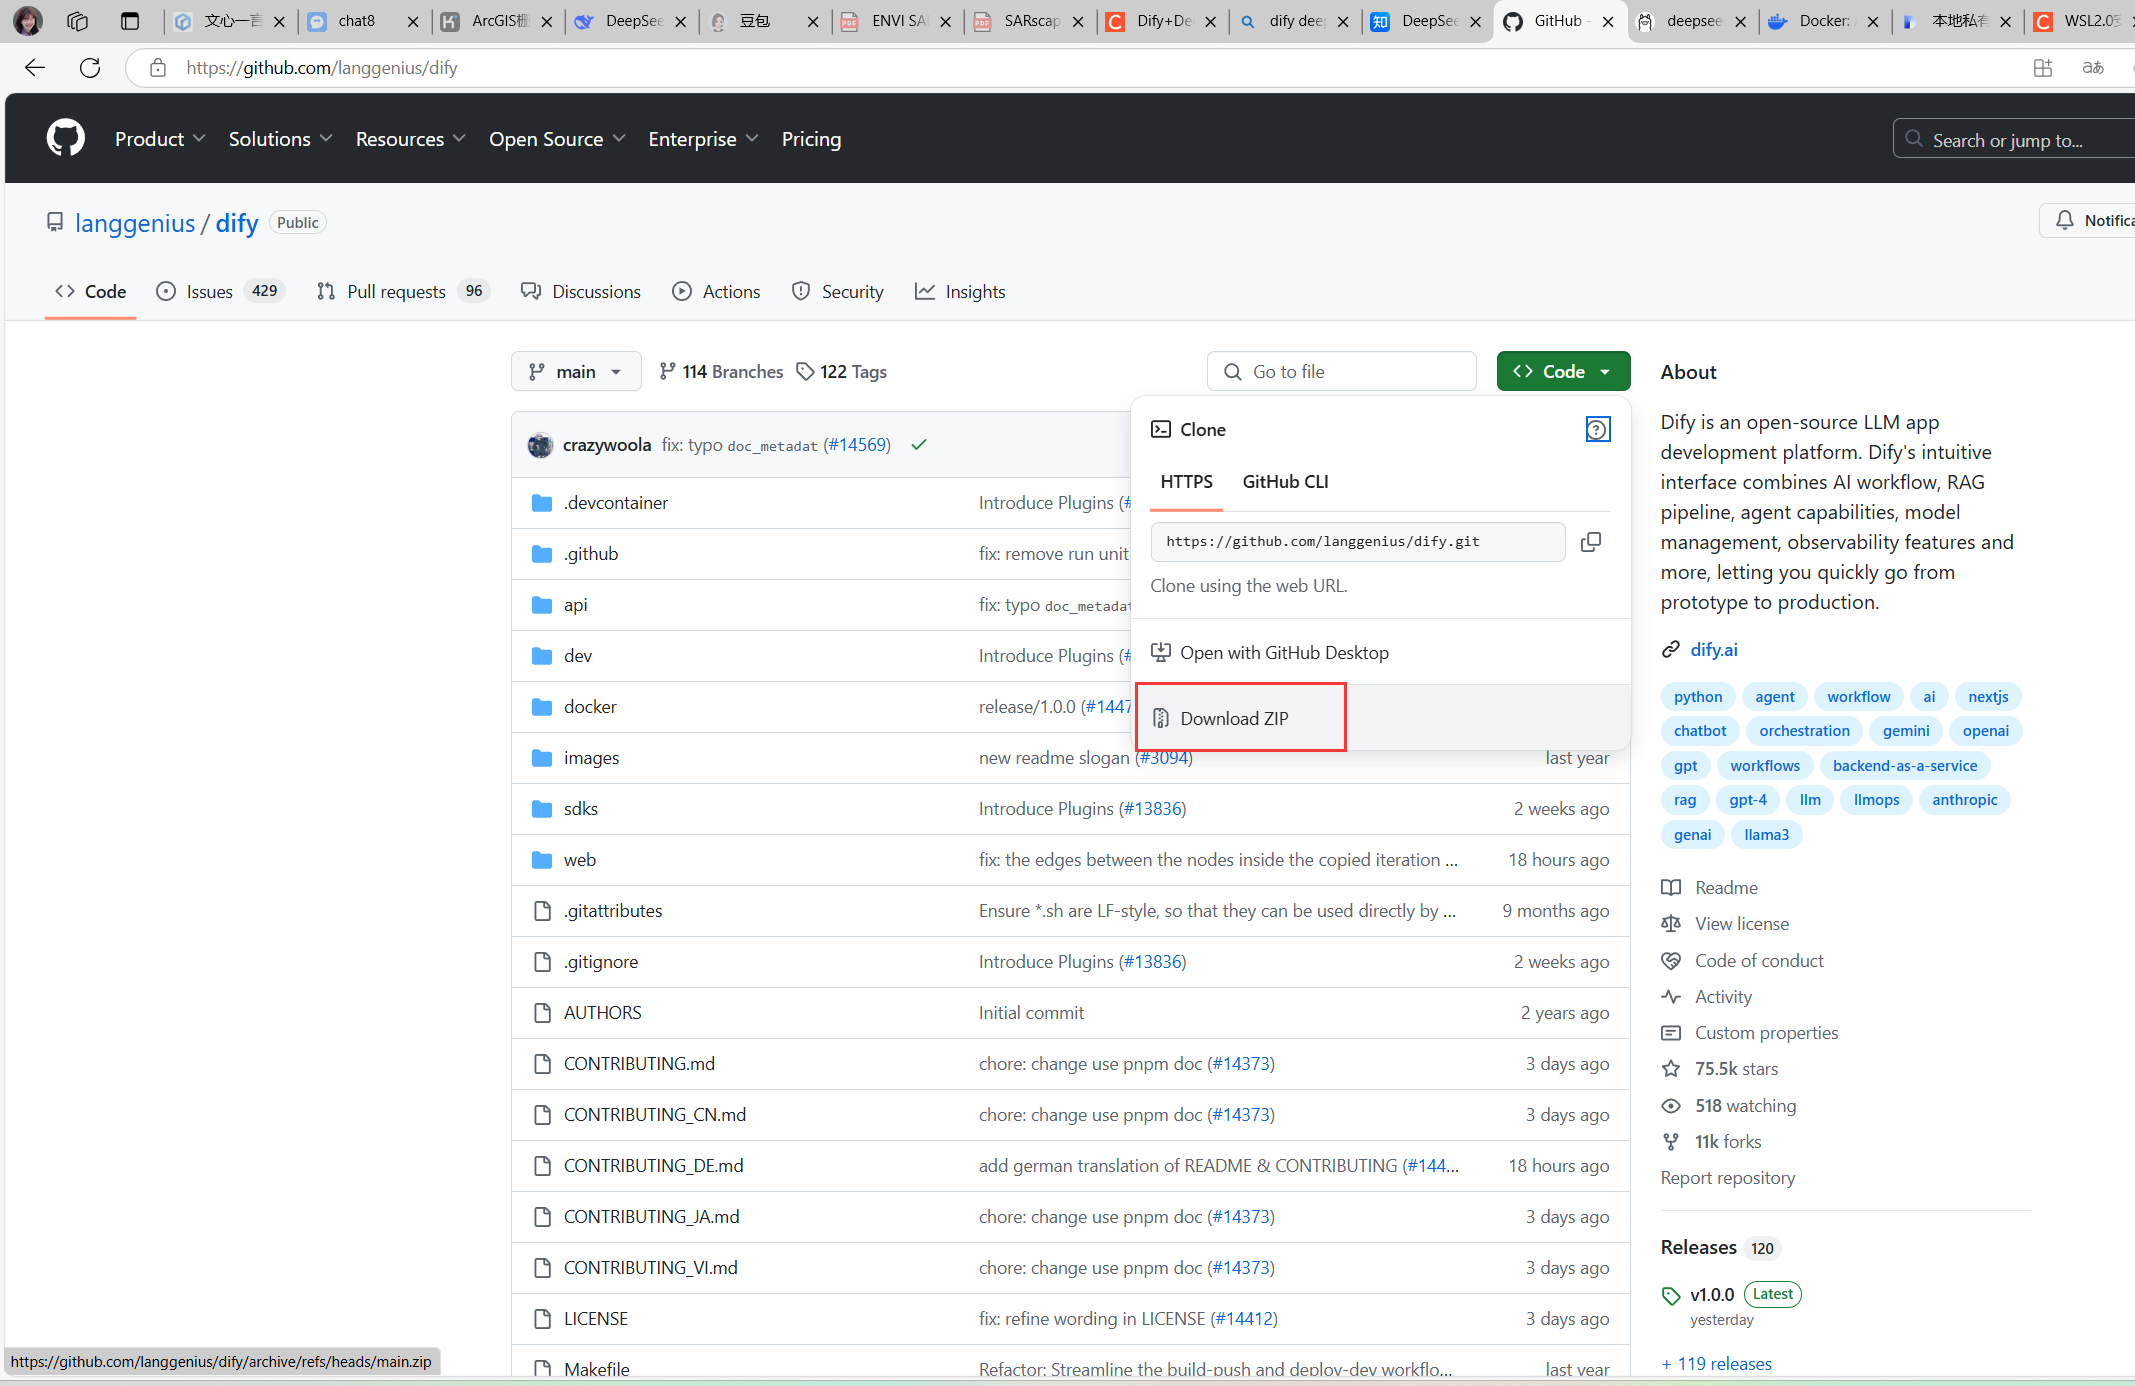Click the GitHub Octocat logo
2135x1386 pixels.
point(66,138)
